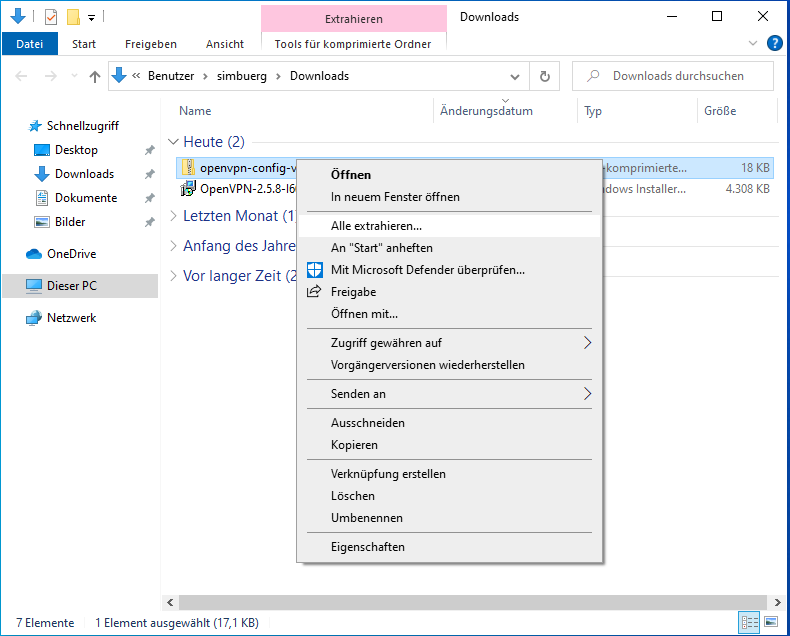Open the address bar history dropdown
This screenshot has width=790, height=636.
click(x=515, y=76)
